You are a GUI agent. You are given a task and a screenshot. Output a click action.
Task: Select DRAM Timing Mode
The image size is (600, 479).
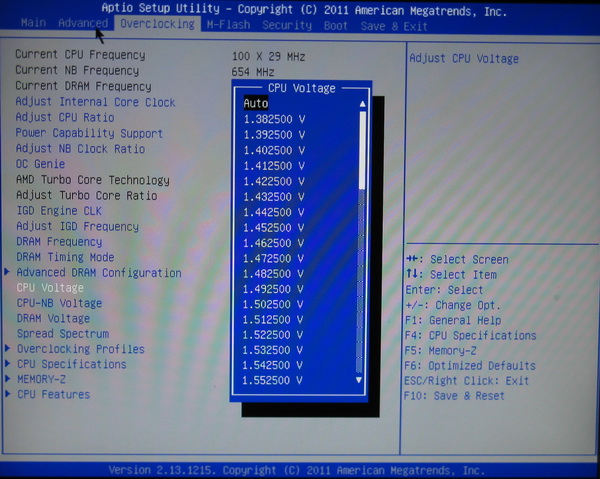click(x=65, y=257)
